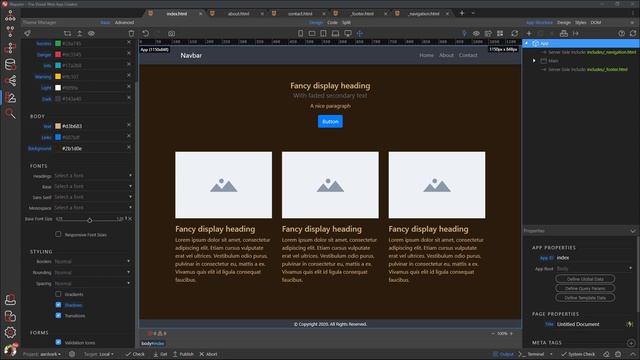Switch to the Split view tab
Image resolution: width=640 pixels, height=360 pixels.
347,22
